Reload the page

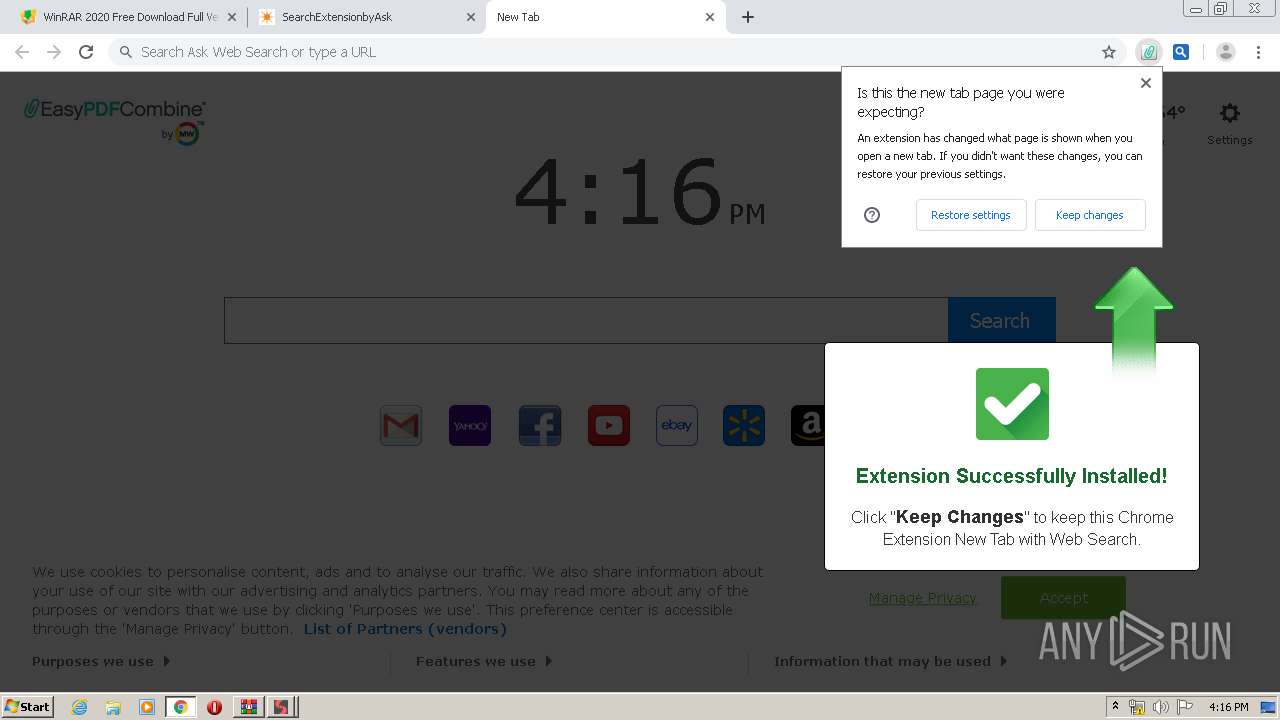(x=86, y=52)
